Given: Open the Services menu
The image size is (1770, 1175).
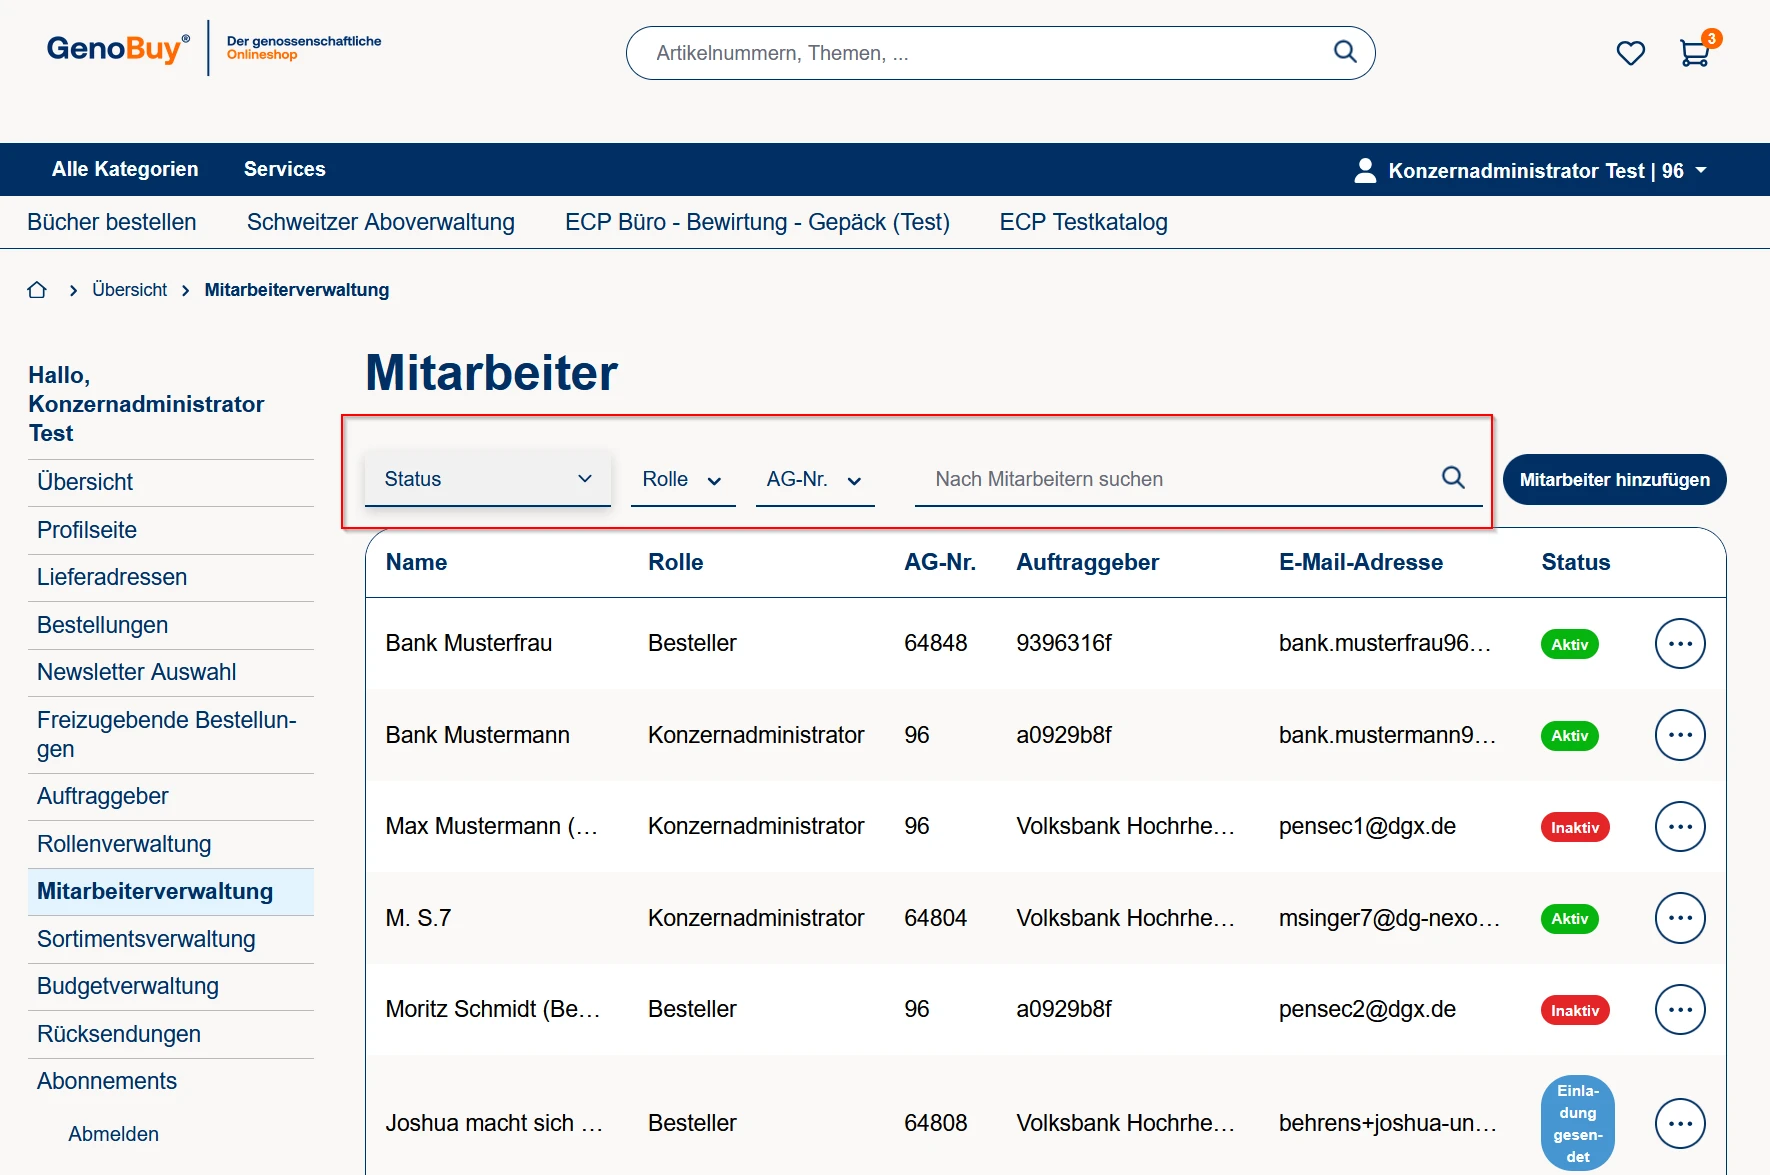Looking at the screenshot, I should click(284, 169).
